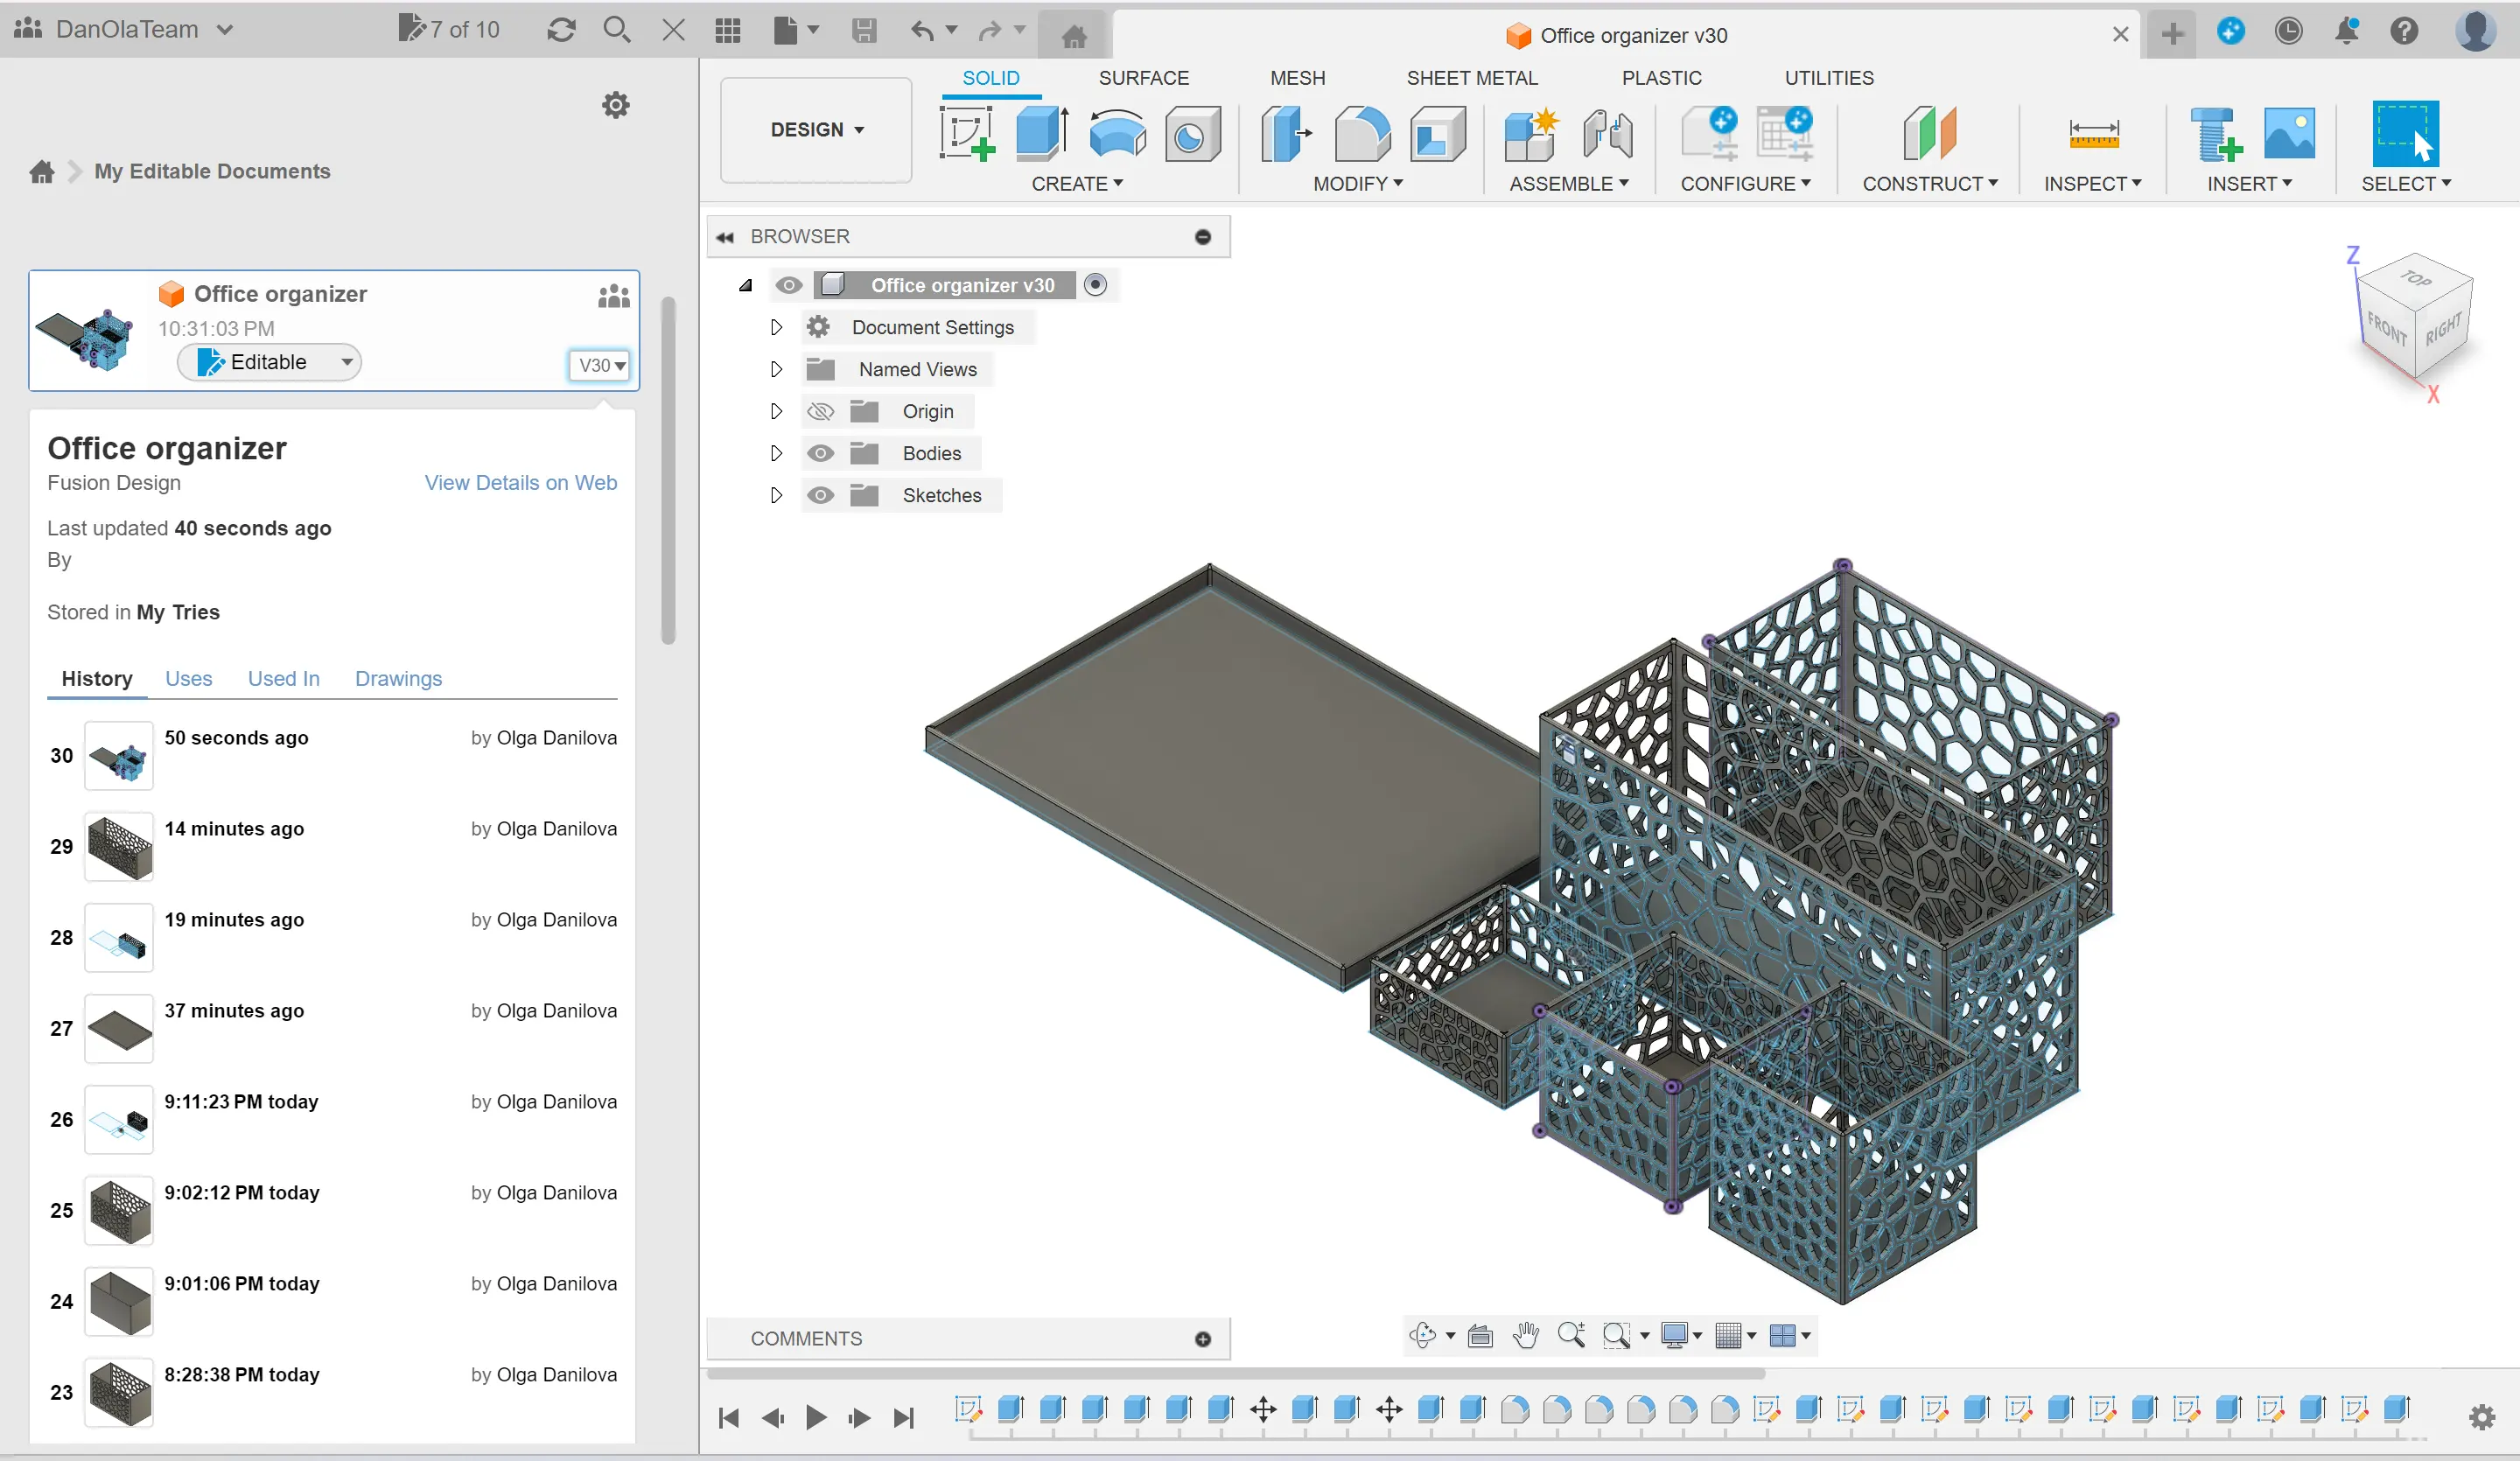Go to data panel home

tap(42, 172)
